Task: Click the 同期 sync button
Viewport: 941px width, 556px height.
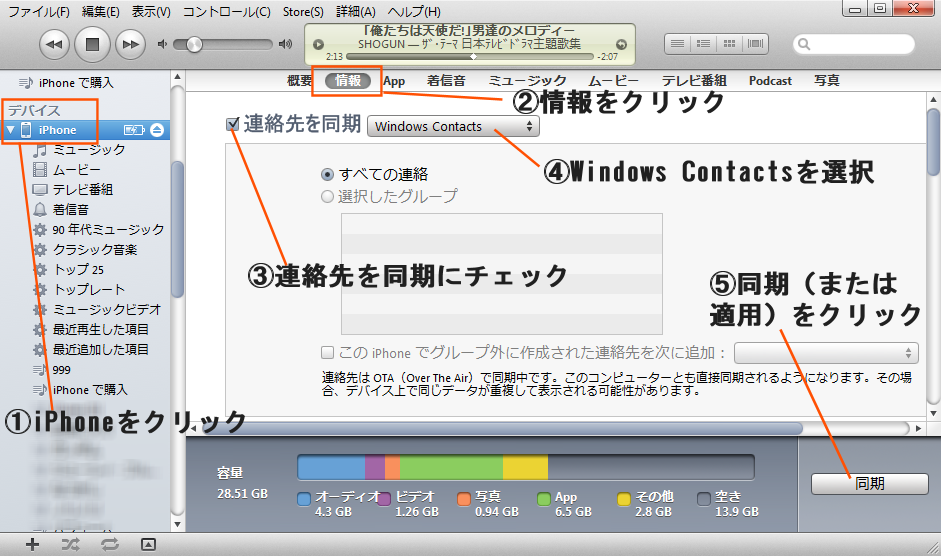Action: point(869,484)
